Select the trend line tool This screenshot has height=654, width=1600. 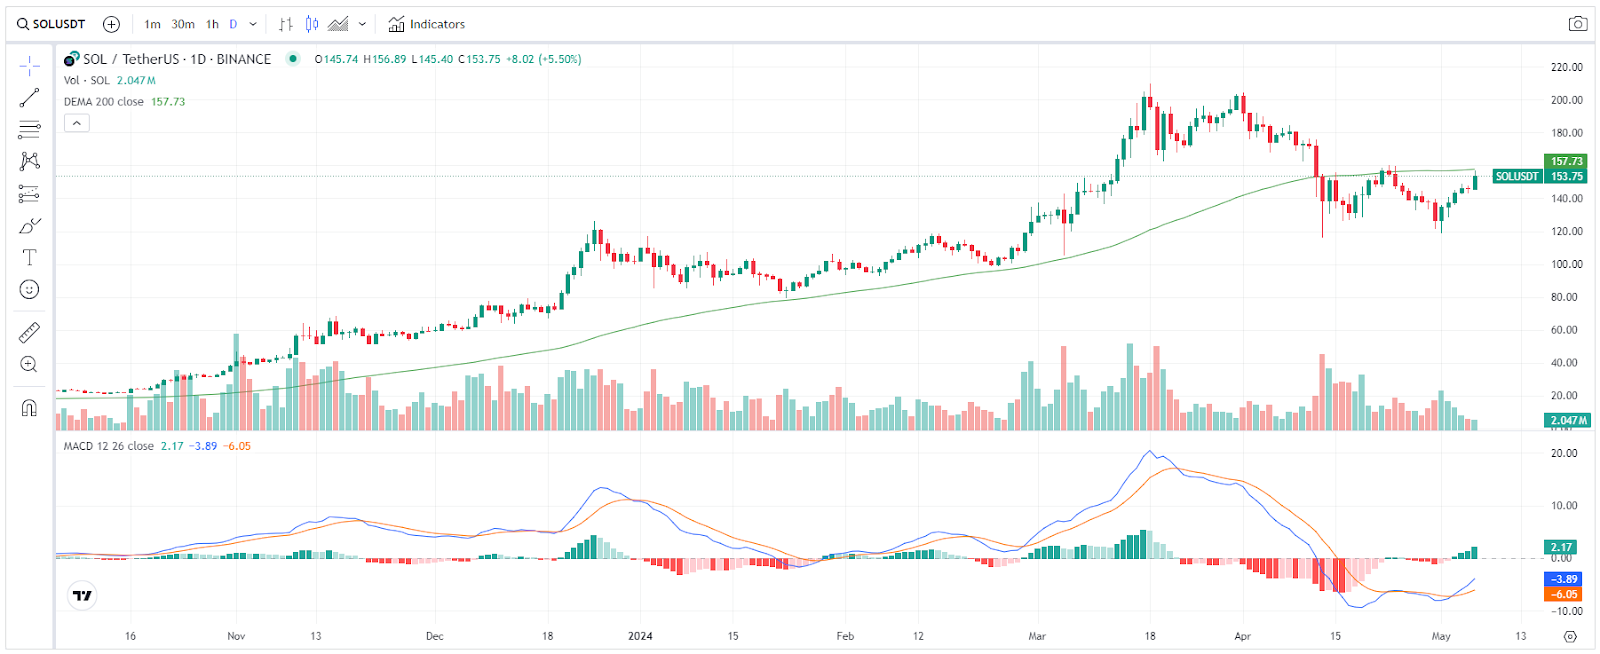[30, 98]
